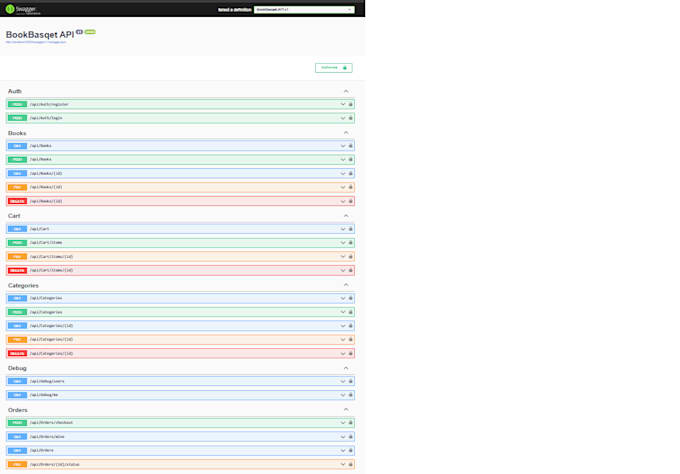680x474 pixels.
Task: Collapse the Orders section chevron
Action: pos(346,409)
